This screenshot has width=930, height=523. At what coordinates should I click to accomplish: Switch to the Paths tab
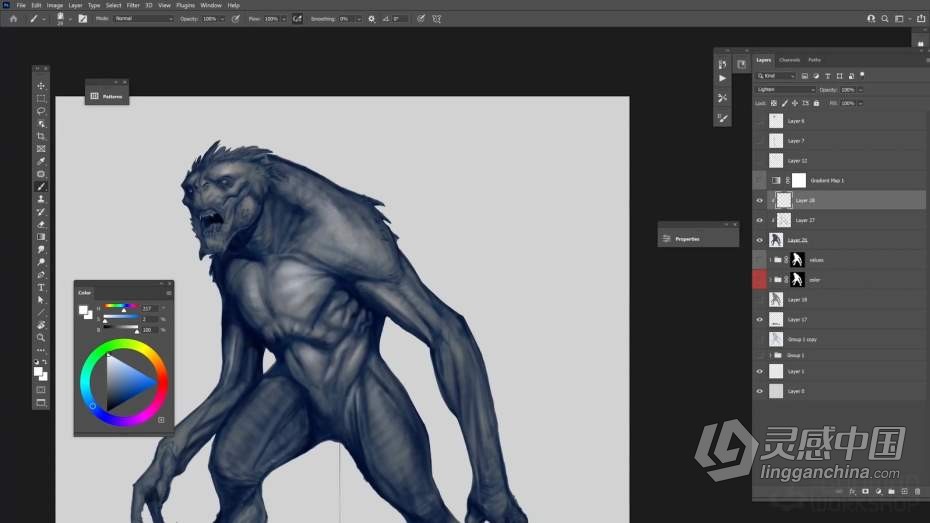click(814, 60)
